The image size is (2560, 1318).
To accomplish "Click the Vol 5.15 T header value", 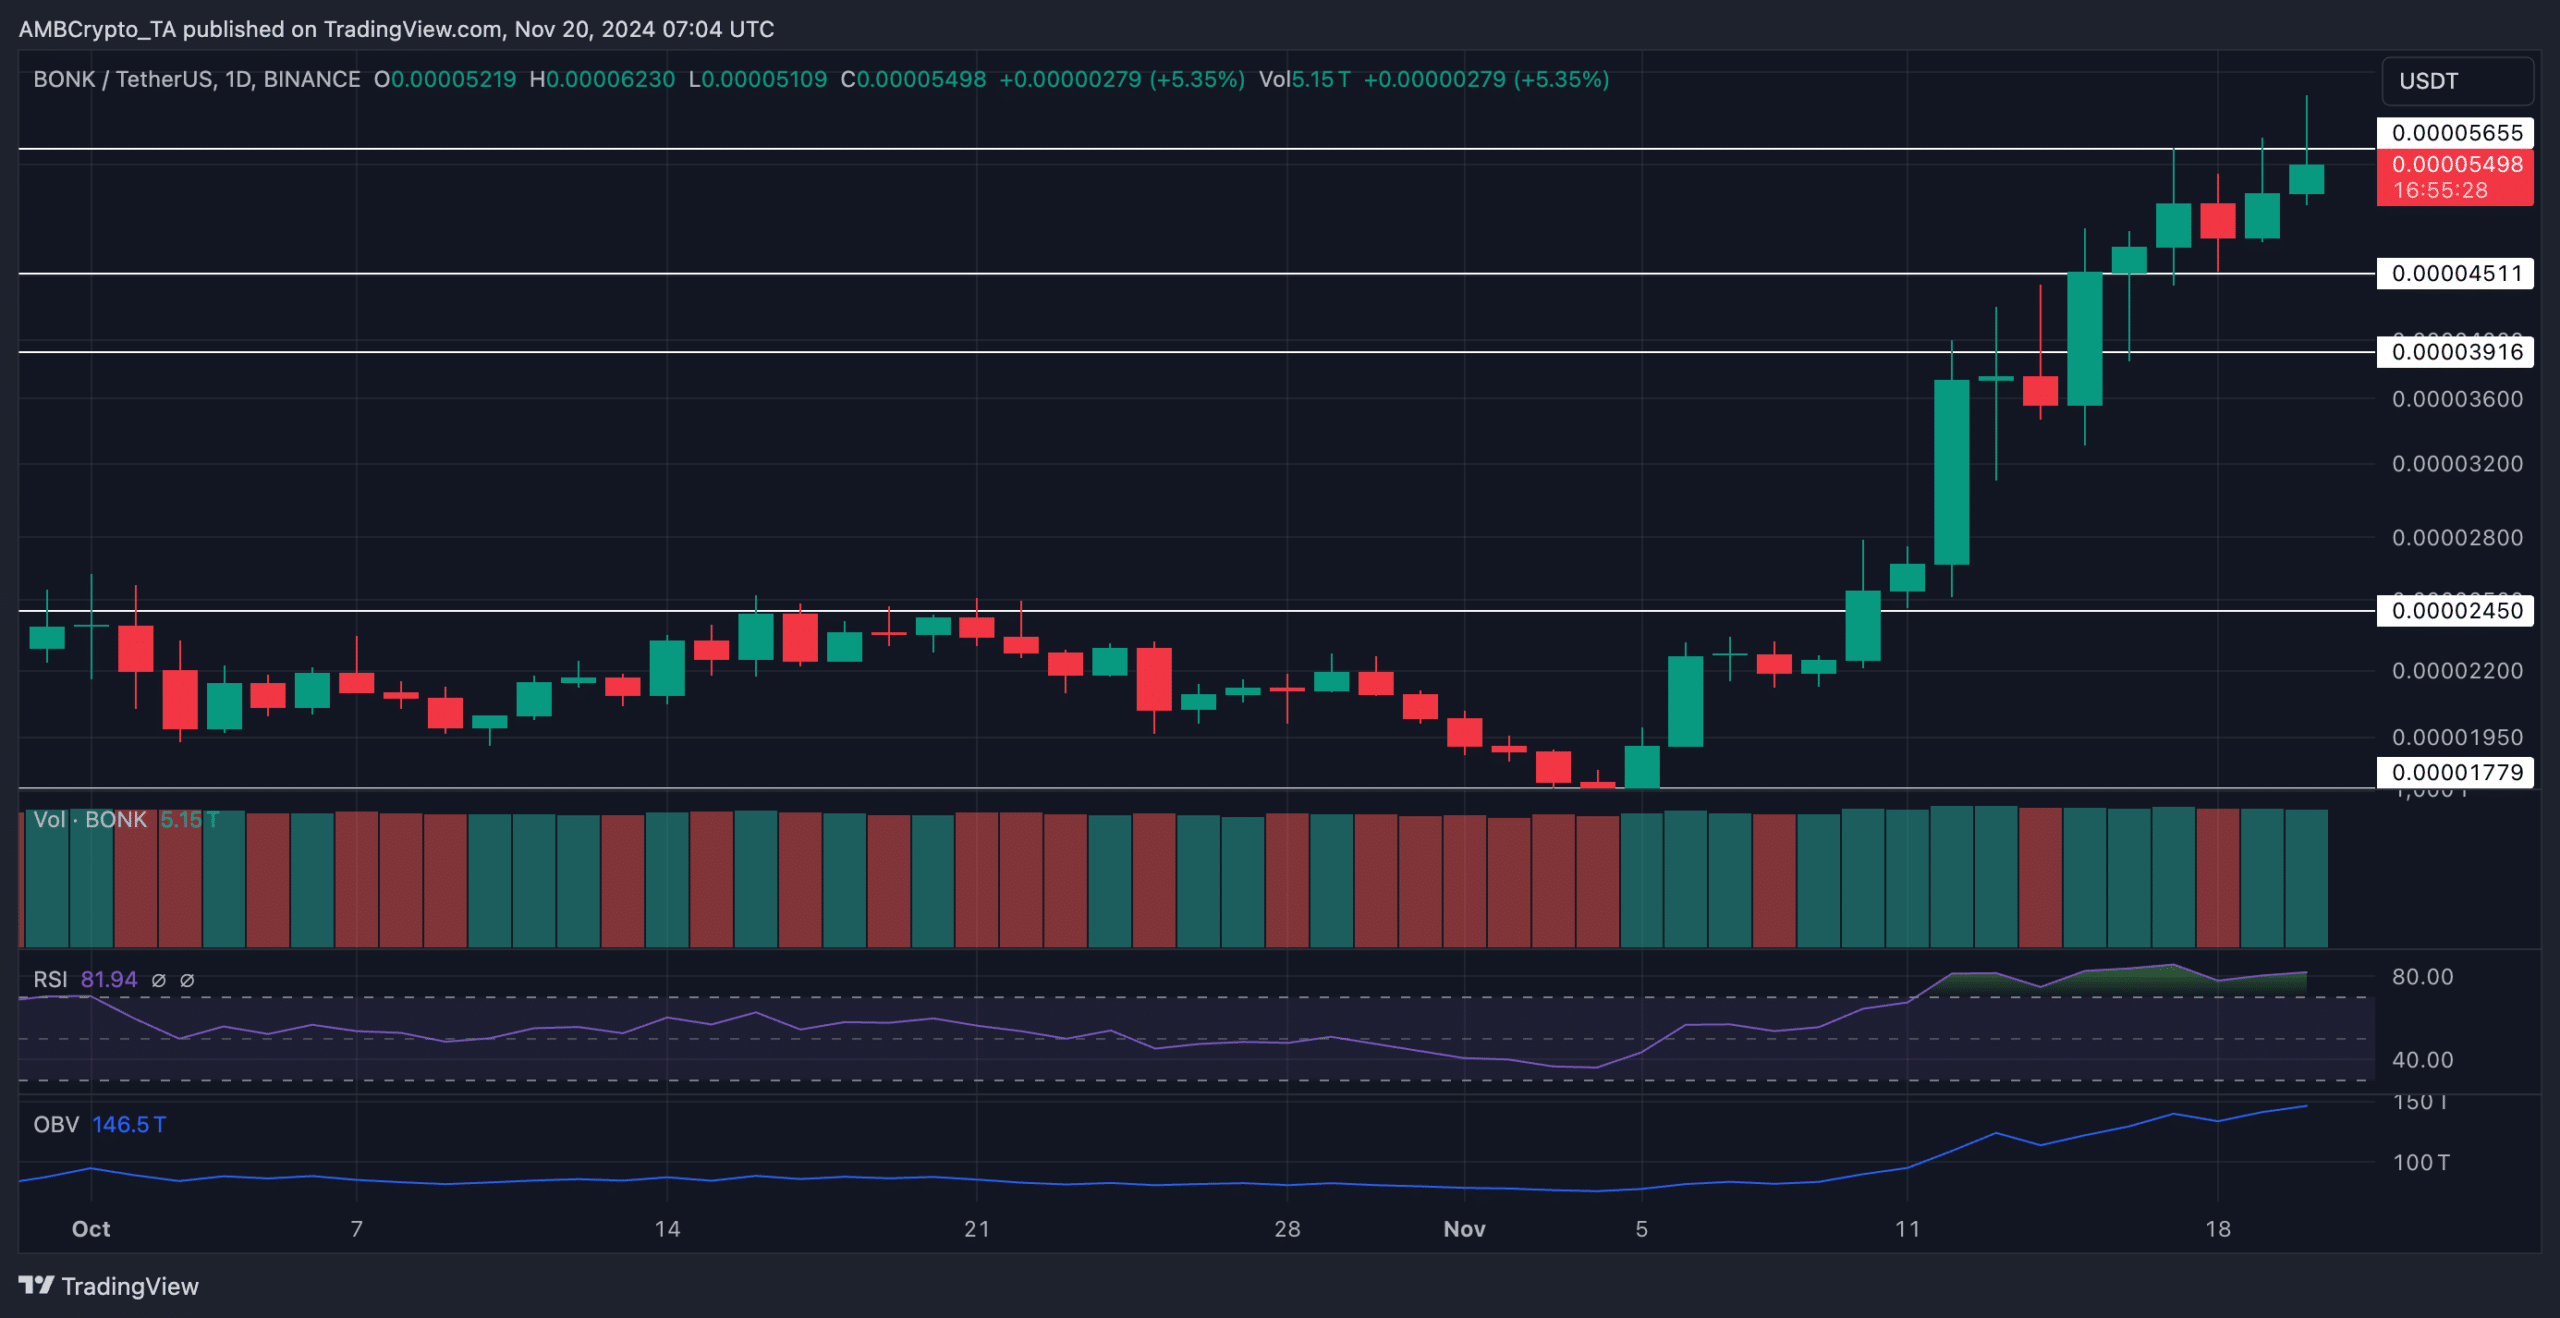I will (1304, 79).
